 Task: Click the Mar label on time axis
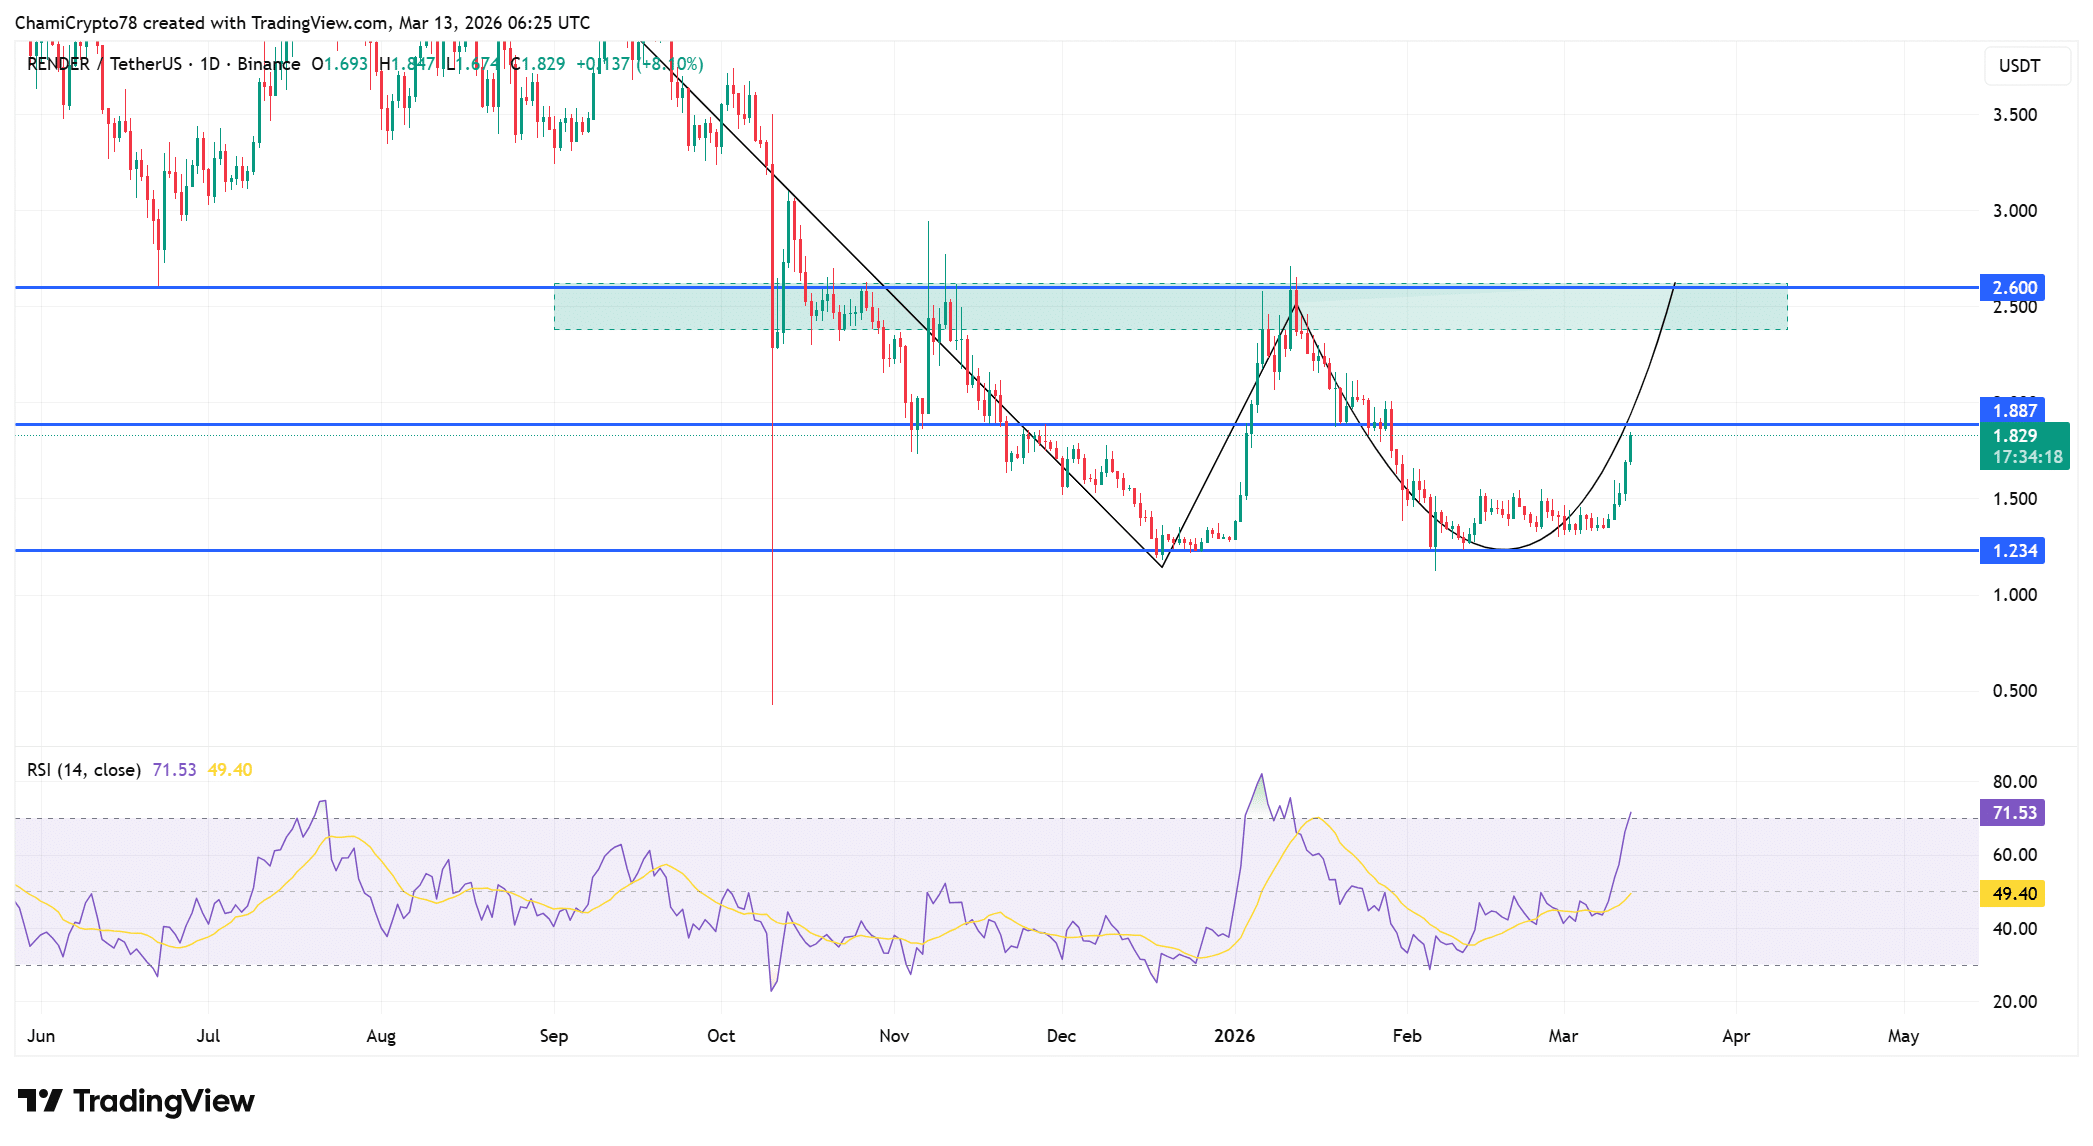[x=1563, y=1036]
